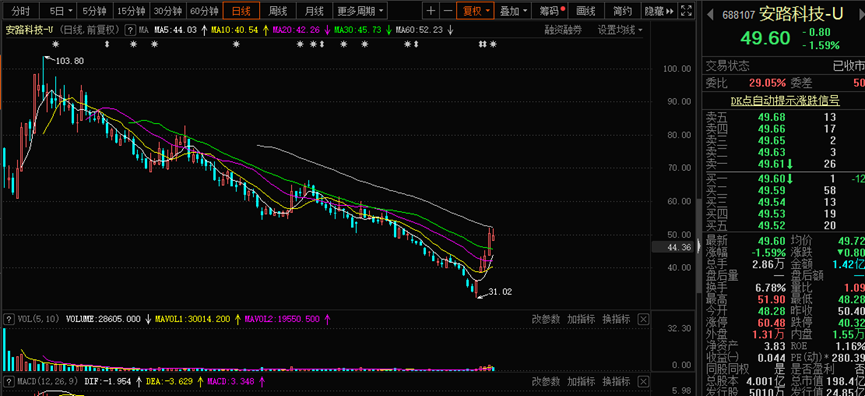
Task: Select the 日线 daily chart tab
Action: point(241,10)
